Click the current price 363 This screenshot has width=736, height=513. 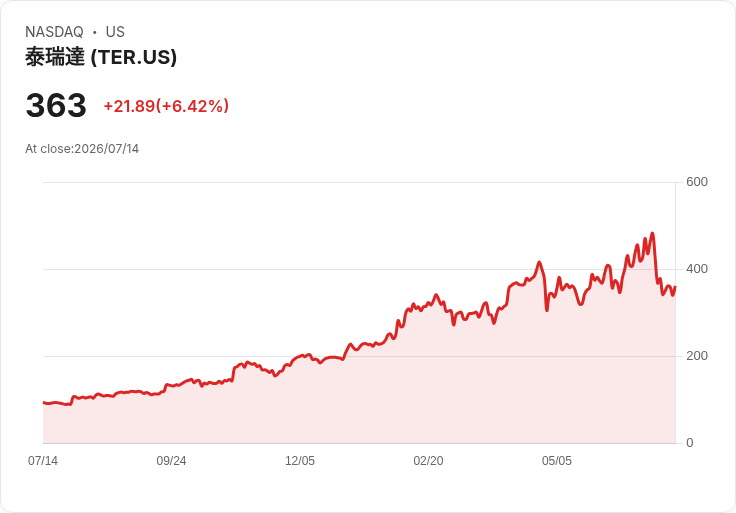tap(56, 105)
